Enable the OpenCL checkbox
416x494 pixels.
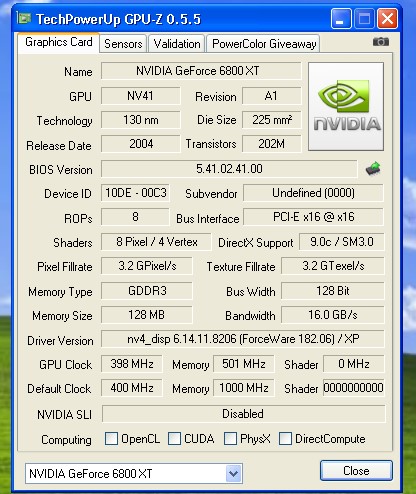click(111, 439)
